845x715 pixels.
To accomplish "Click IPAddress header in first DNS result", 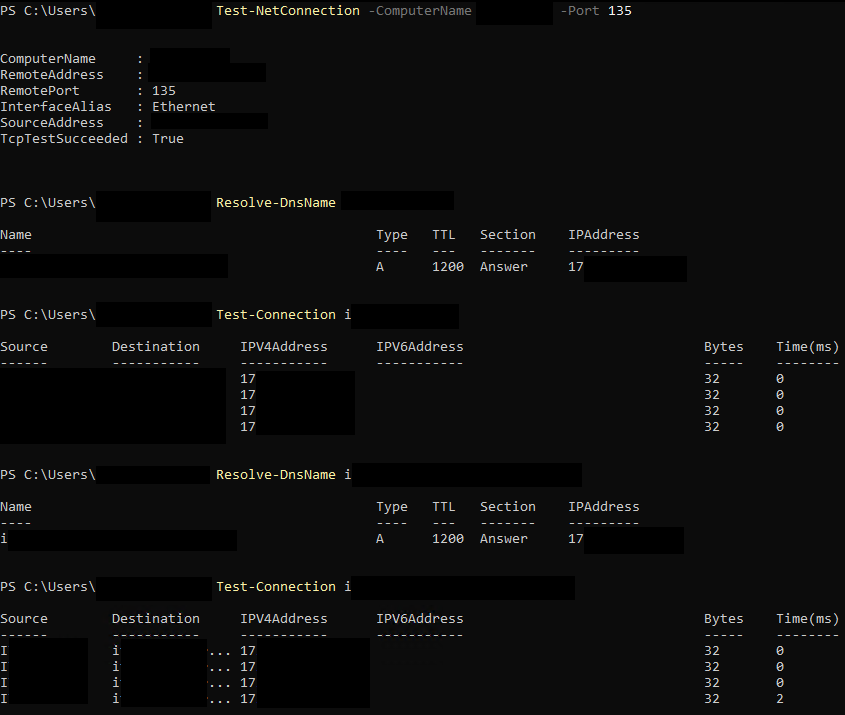I will 604,235.
